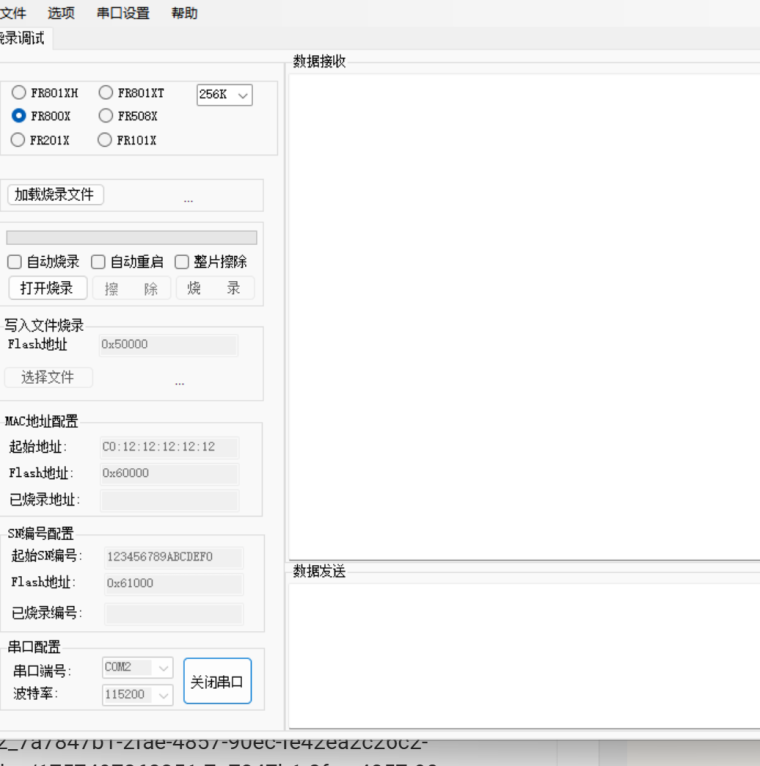Toggle the 自动重启 checkbox

99,262
